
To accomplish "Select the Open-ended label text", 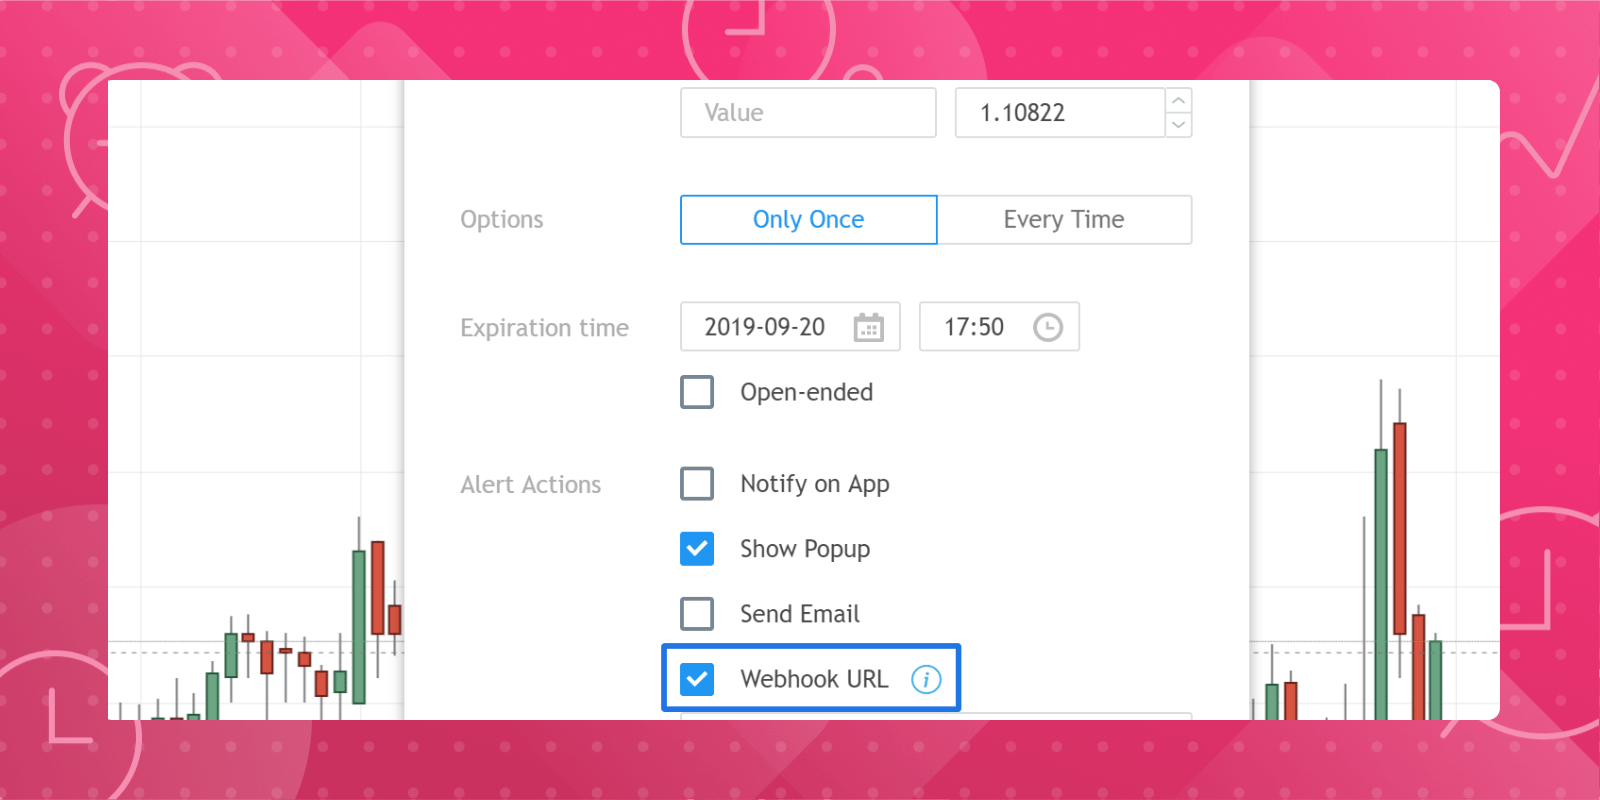I will 806,392.
